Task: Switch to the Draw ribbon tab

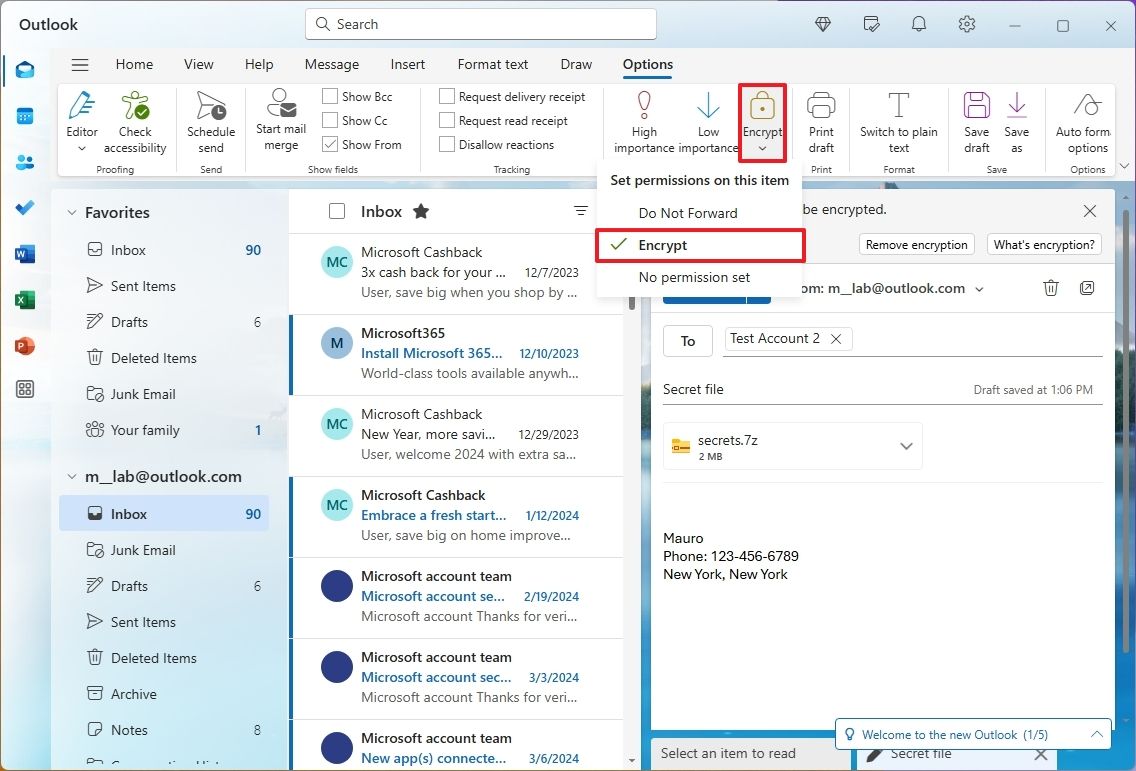Action: [x=576, y=64]
